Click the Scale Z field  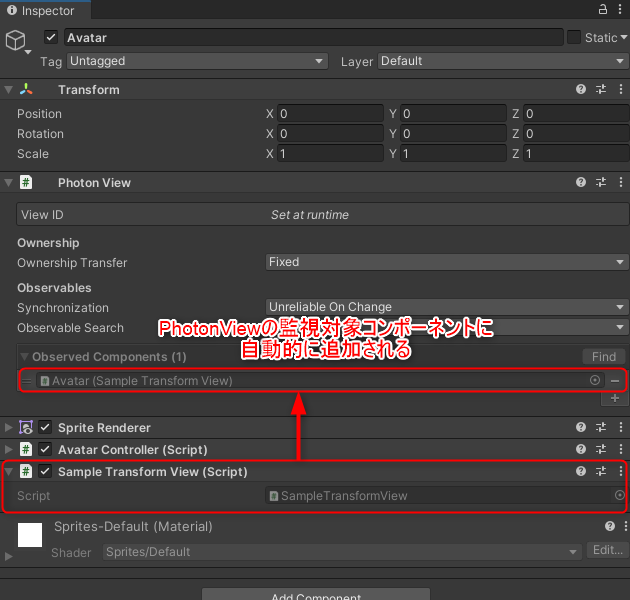(577, 154)
